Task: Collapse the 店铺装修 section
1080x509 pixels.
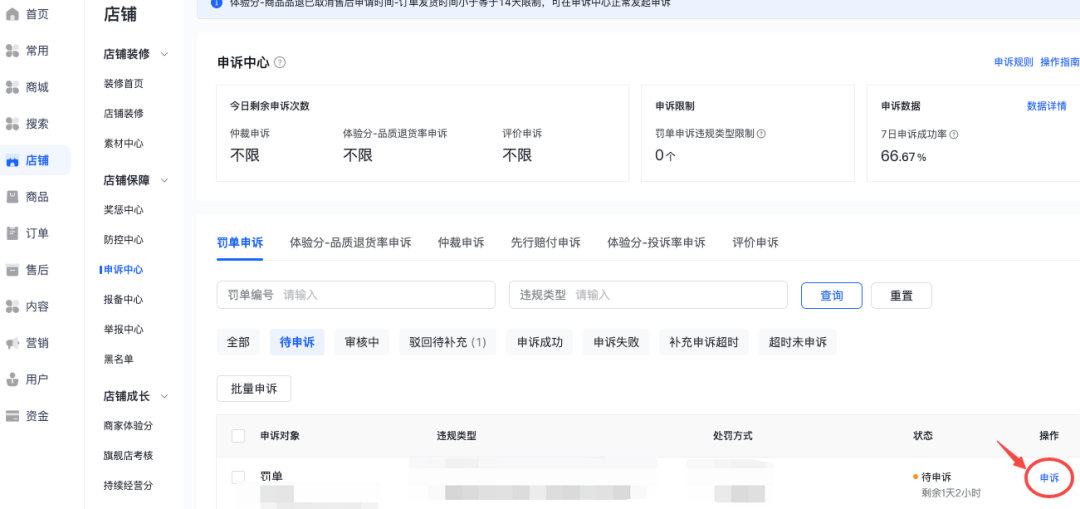Action: pos(165,54)
